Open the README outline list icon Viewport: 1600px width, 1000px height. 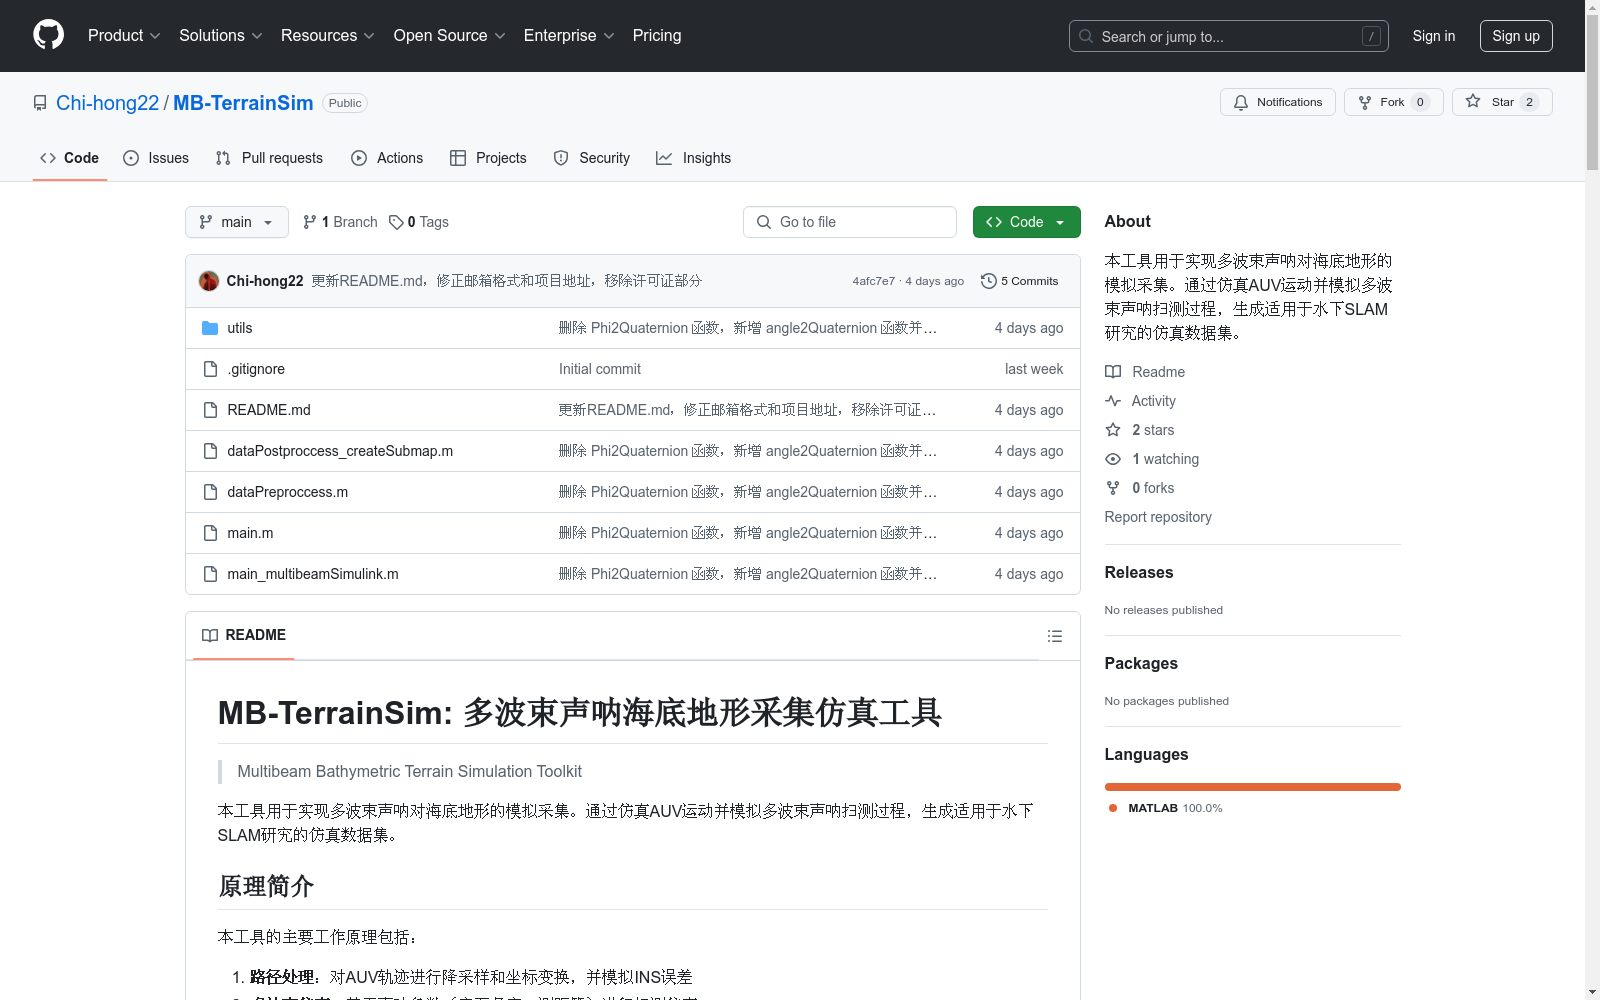tap(1054, 636)
